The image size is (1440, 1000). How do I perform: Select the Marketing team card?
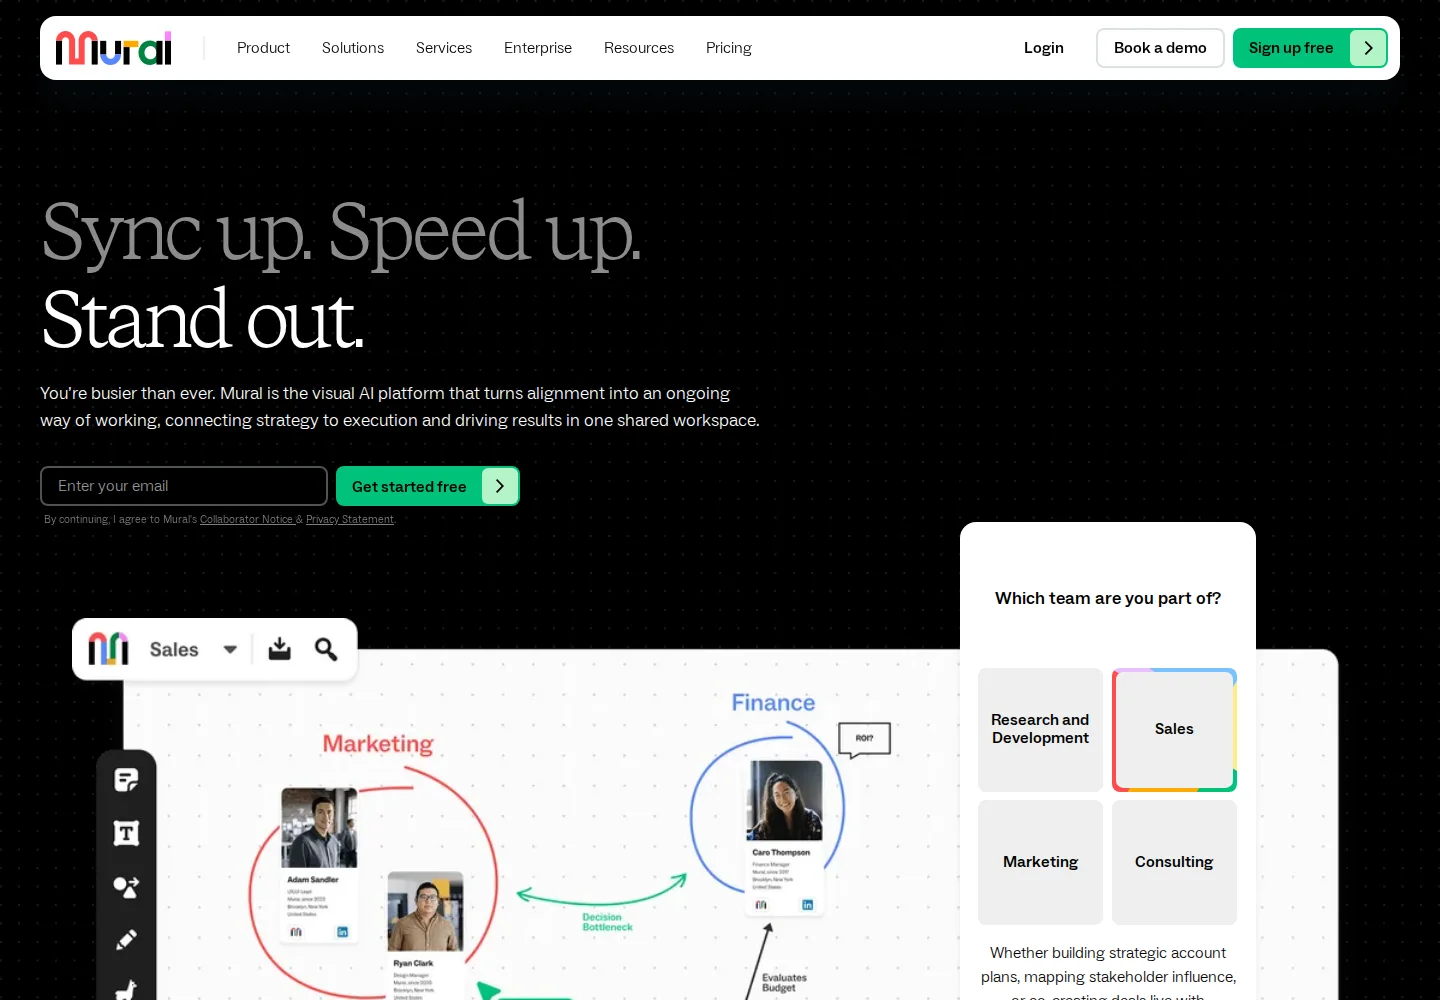[x=1040, y=862]
